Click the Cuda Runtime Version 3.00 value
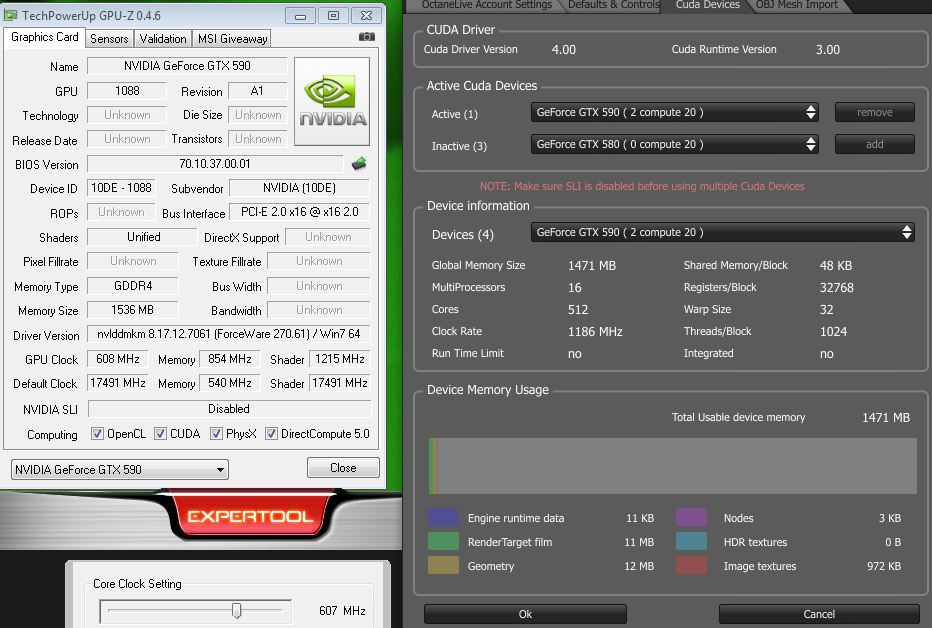The width and height of the screenshot is (932, 628). tap(827, 50)
